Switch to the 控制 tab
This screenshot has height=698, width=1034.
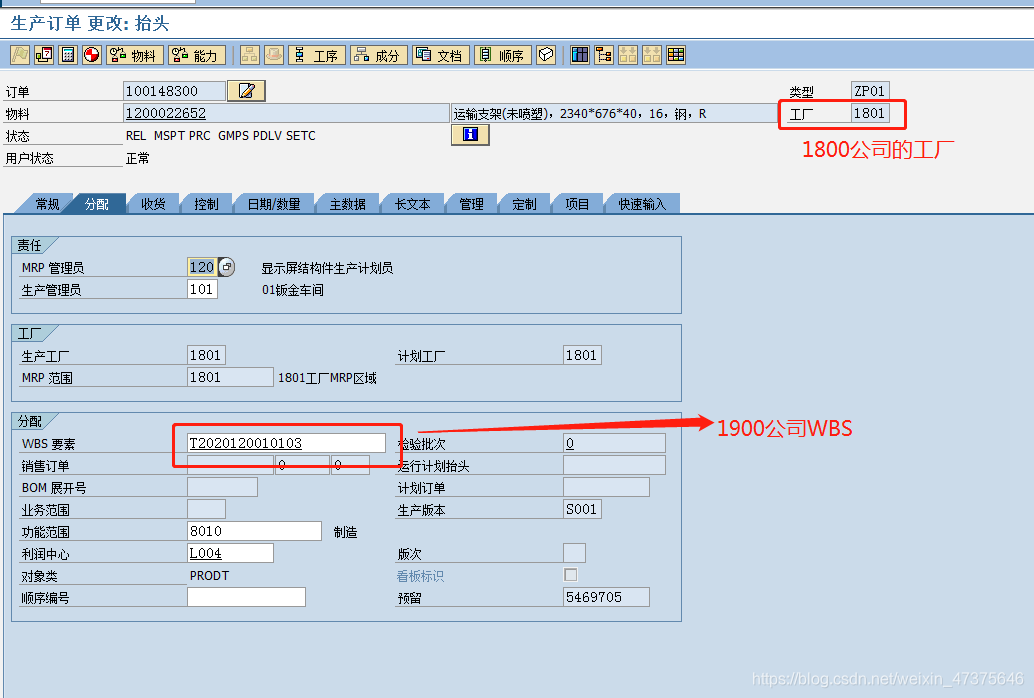(206, 205)
